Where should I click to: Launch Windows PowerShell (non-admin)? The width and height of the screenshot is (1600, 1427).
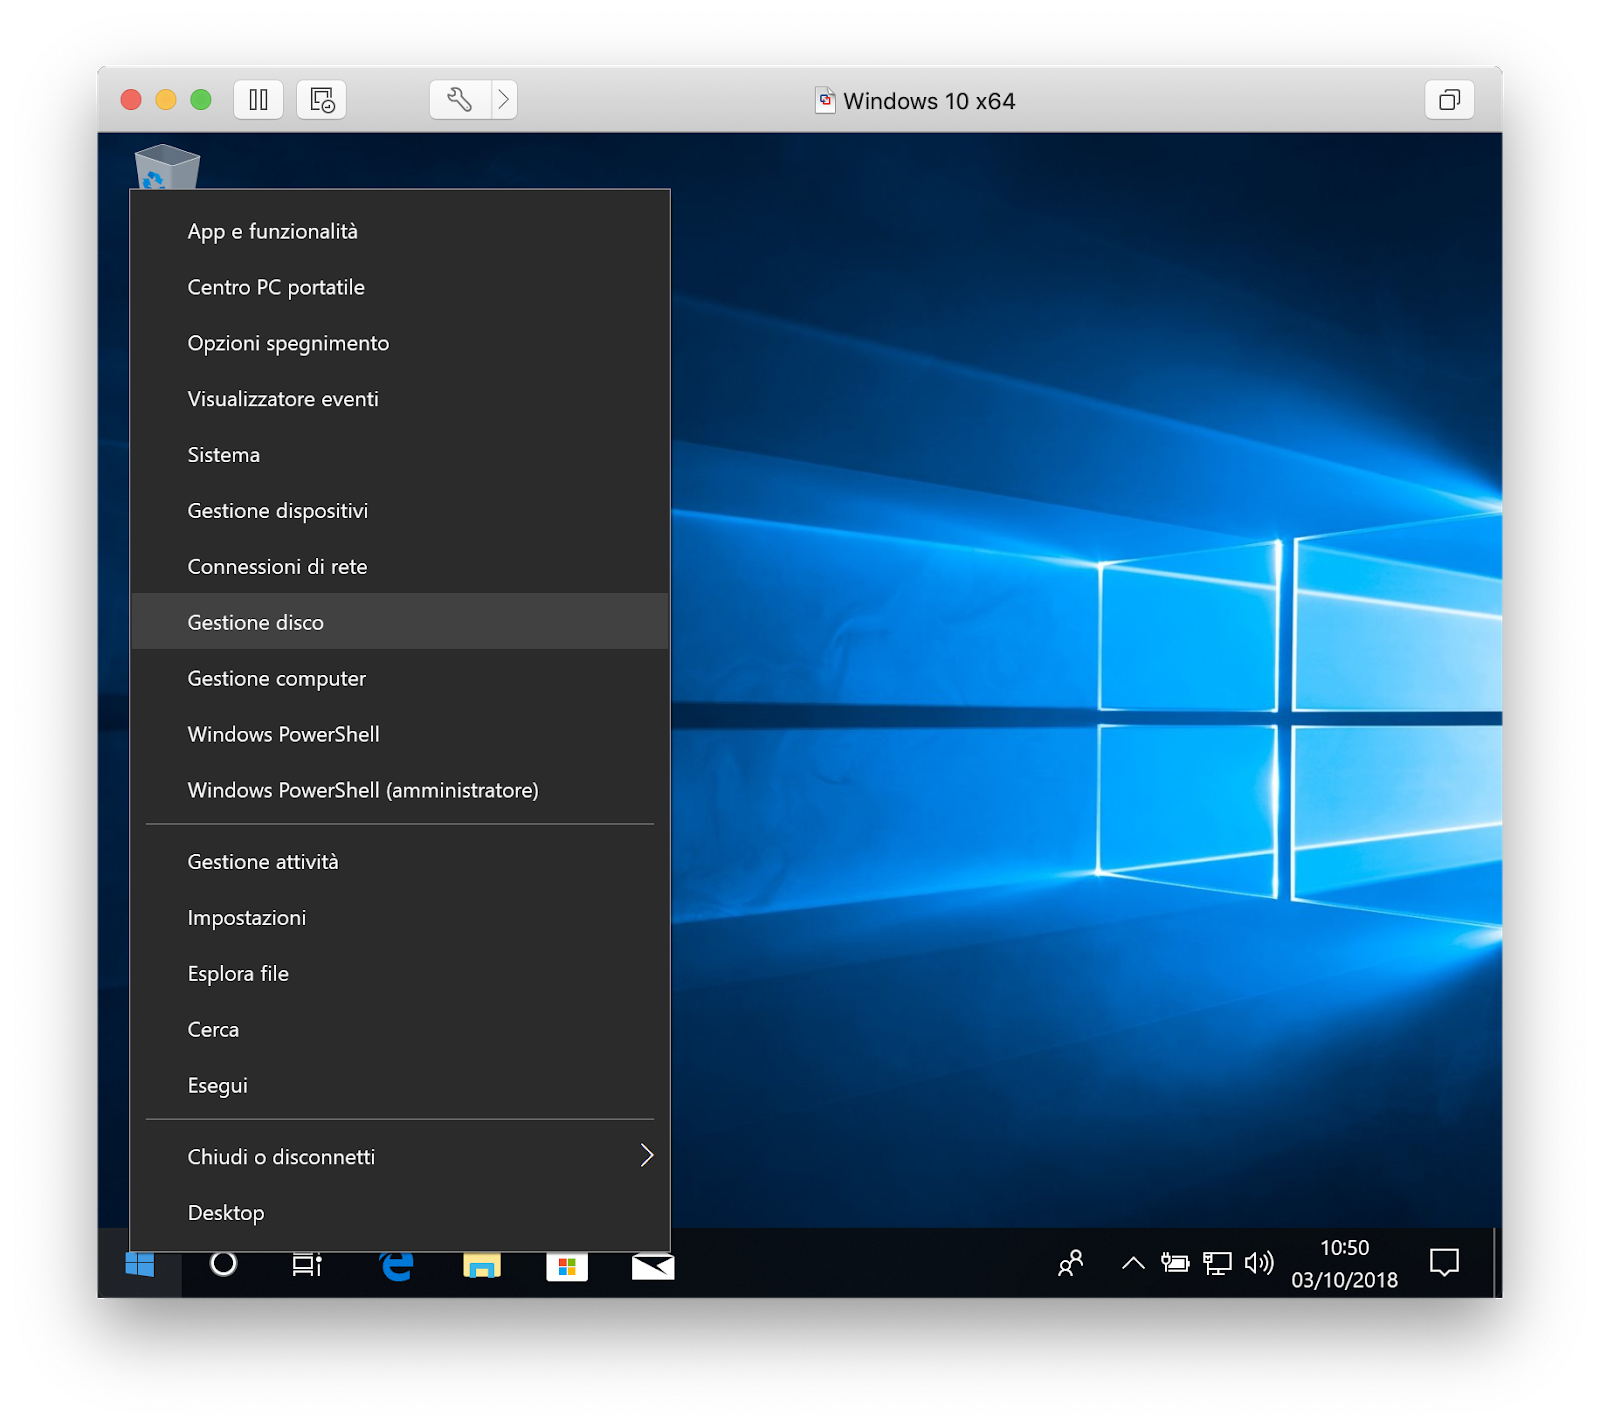pos(400,735)
